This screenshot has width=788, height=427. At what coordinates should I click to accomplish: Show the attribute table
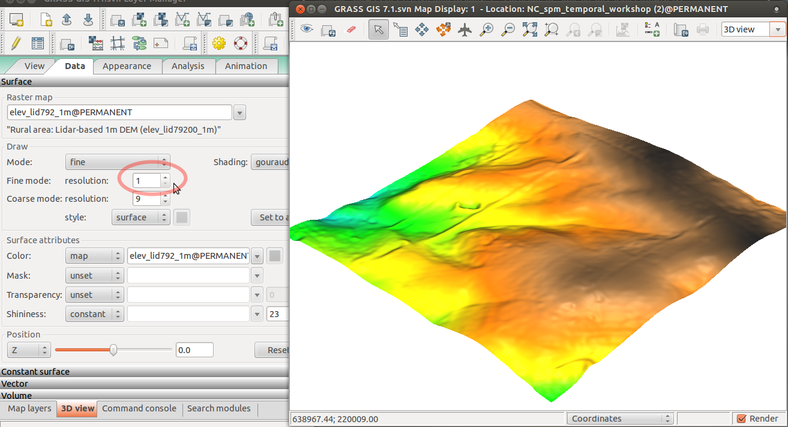38,44
